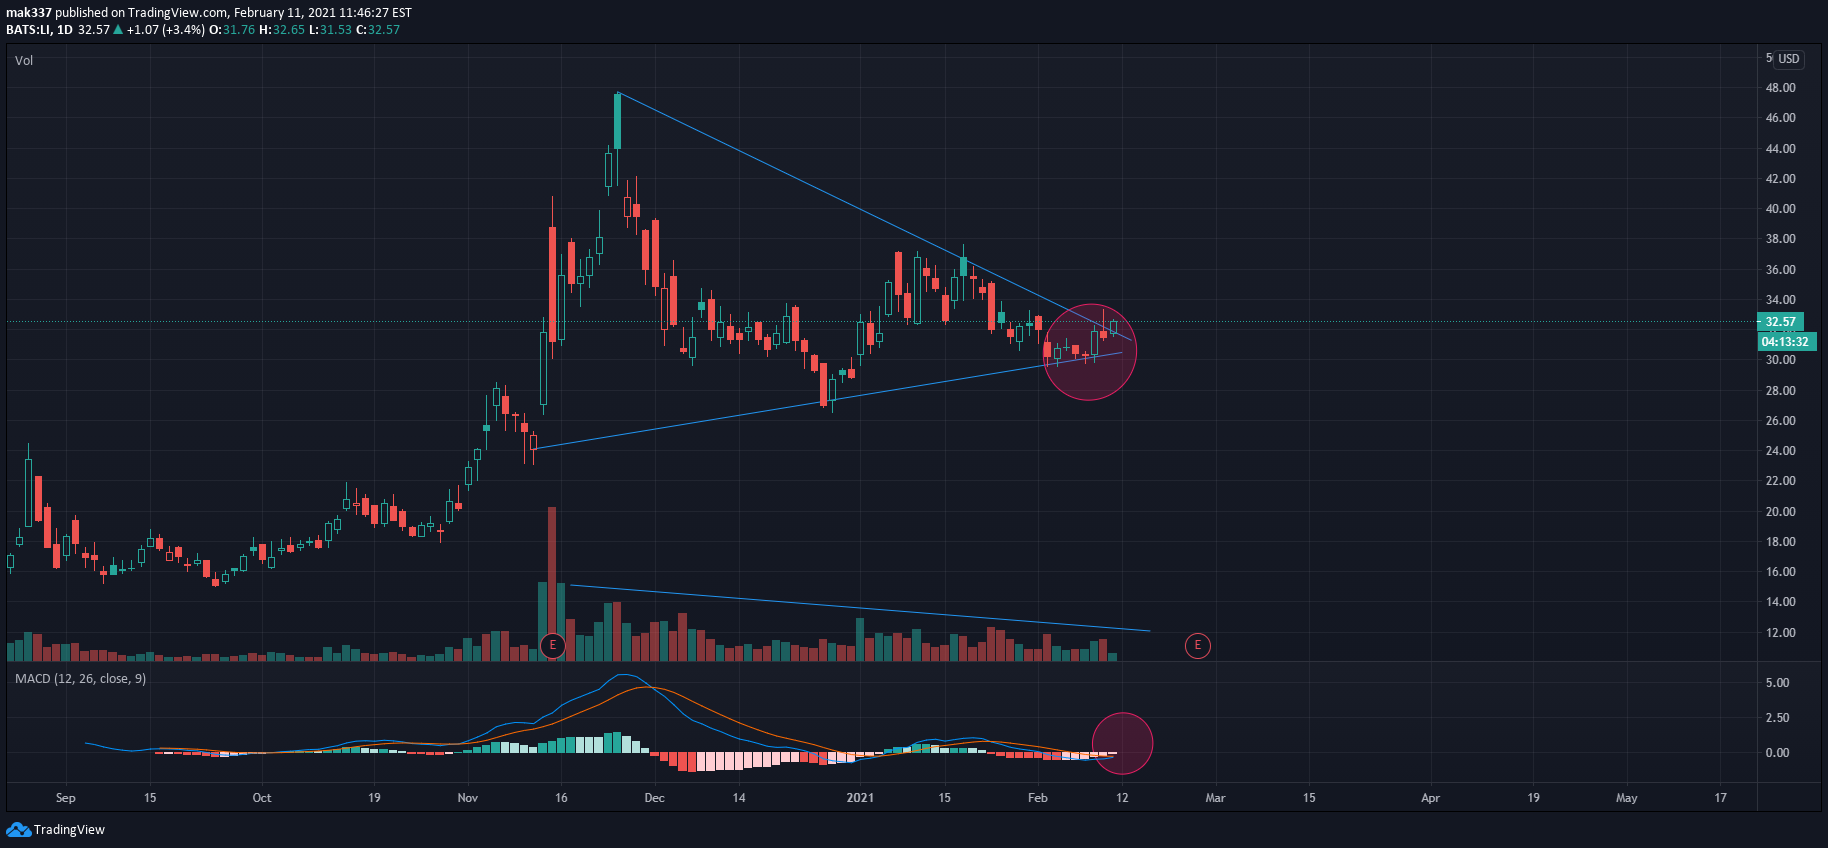
Task: Select the tallest red volume bar in November
Action: (x=552, y=584)
